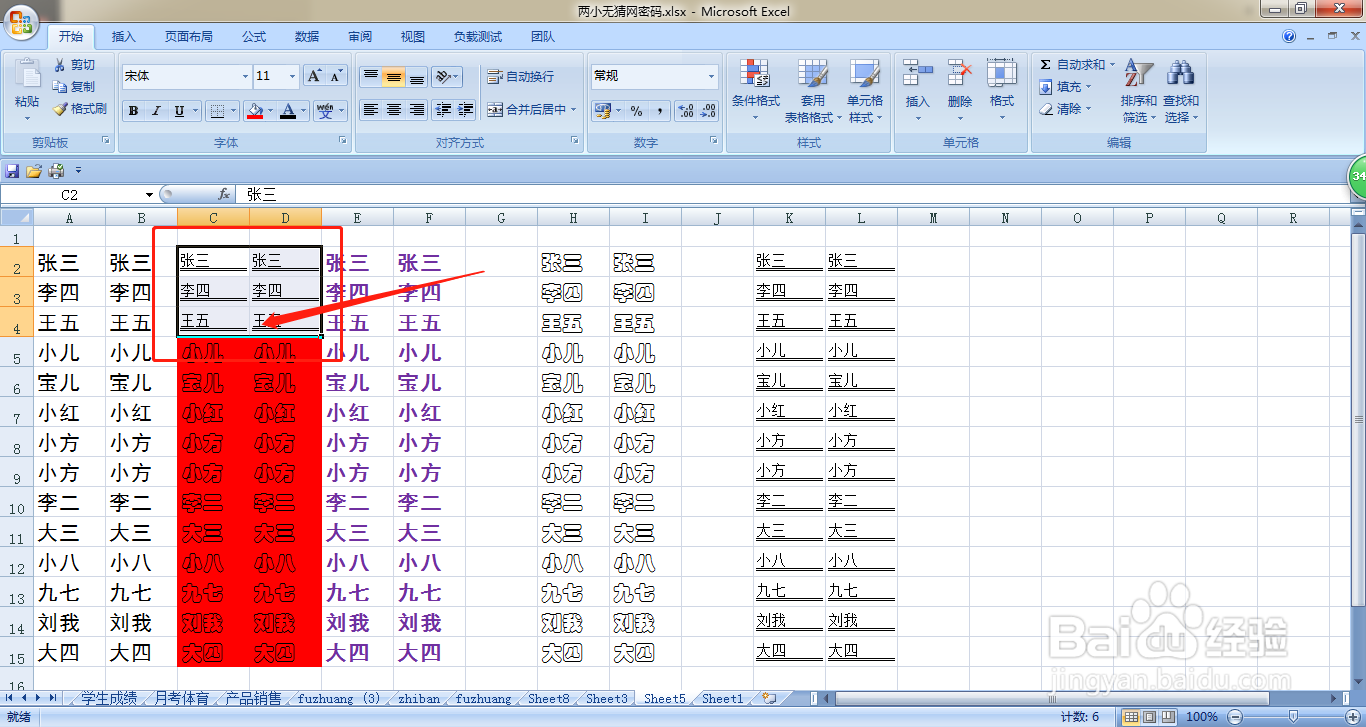The height and width of the screenshot is (727, 1366).
Task: Click the Insert cells (插入) icon
Action: pyautogui.click(x=917, y=73)
